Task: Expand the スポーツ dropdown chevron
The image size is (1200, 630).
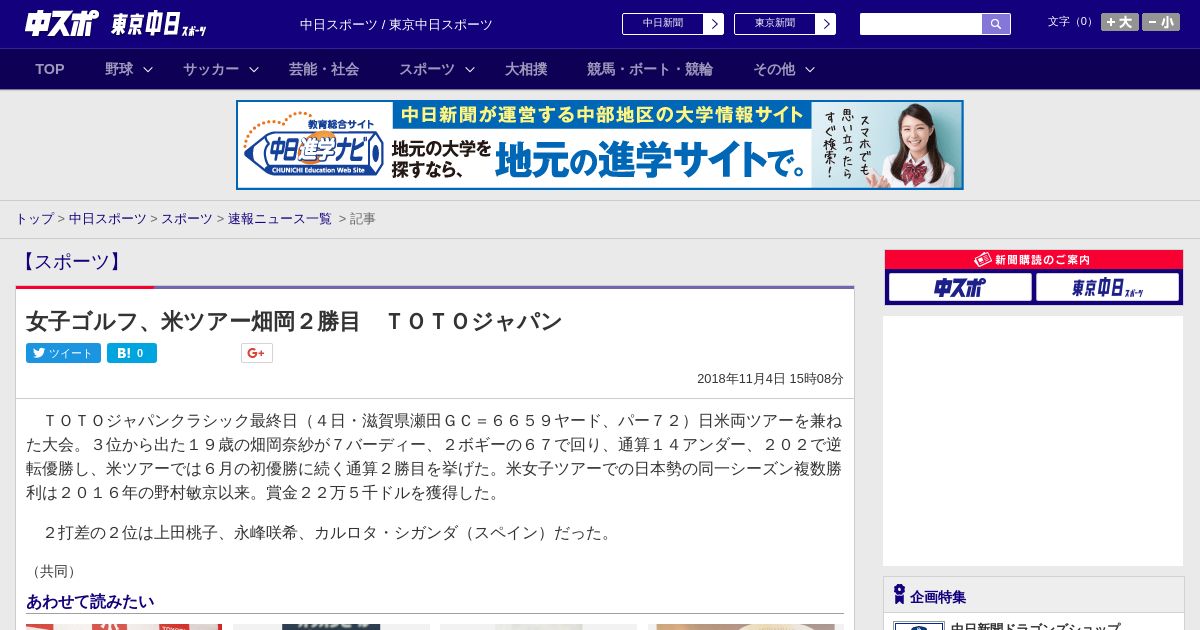Action: coord(470,69)
